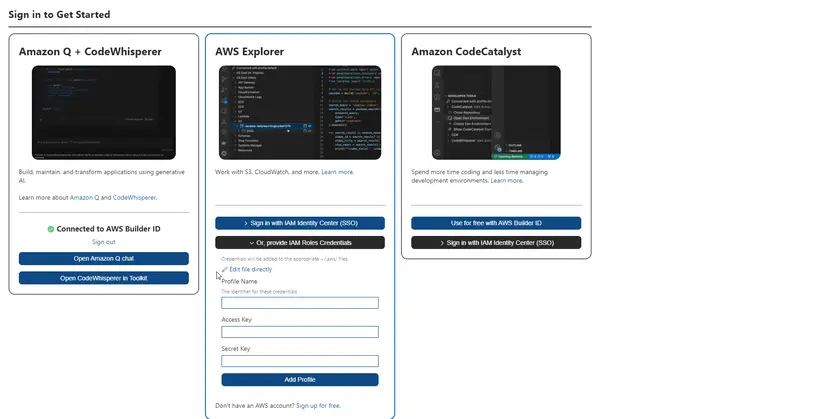
Task: Click the pencil icon beside Edit file directly
Action: (224, 269)
